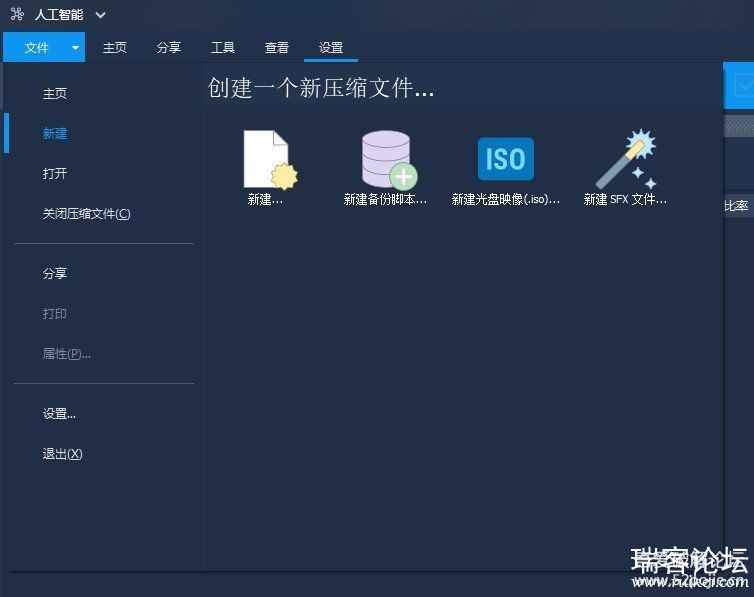The height and width of the screenshot is (597, 754).
Task: Open the 查看 ribbon tab
Action: point(277,47)
